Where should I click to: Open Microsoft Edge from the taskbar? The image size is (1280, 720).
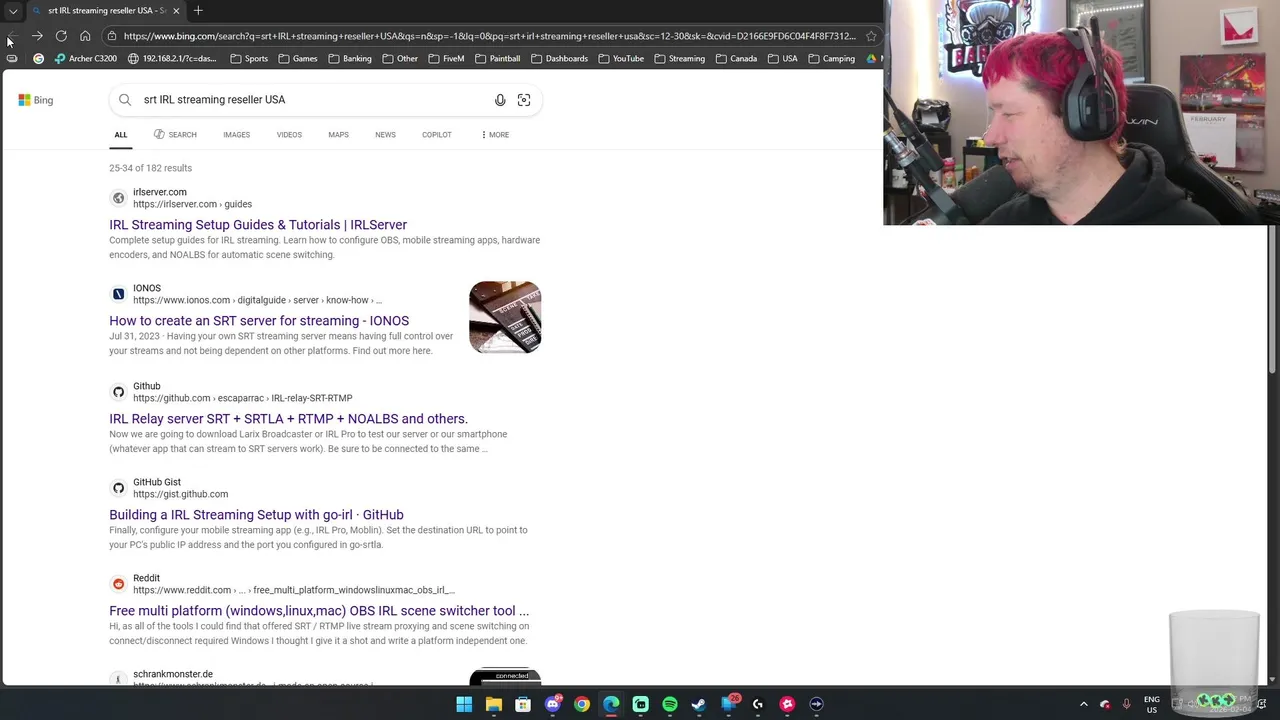tap(611, 704)
